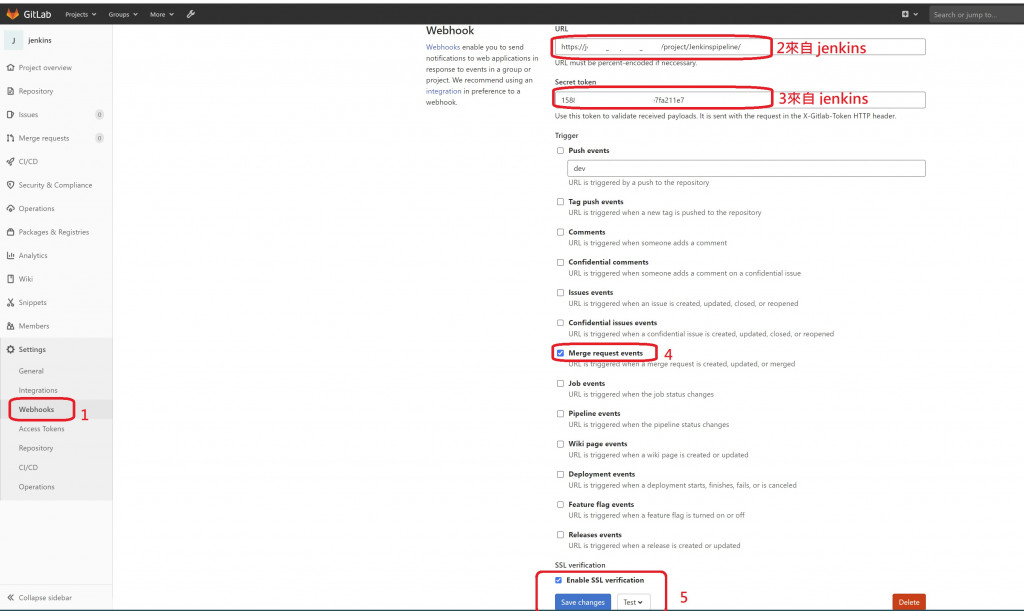Open the CI/CD rocket icon
Viewport: 1024px width, 611px height.
tap(10, 161)
